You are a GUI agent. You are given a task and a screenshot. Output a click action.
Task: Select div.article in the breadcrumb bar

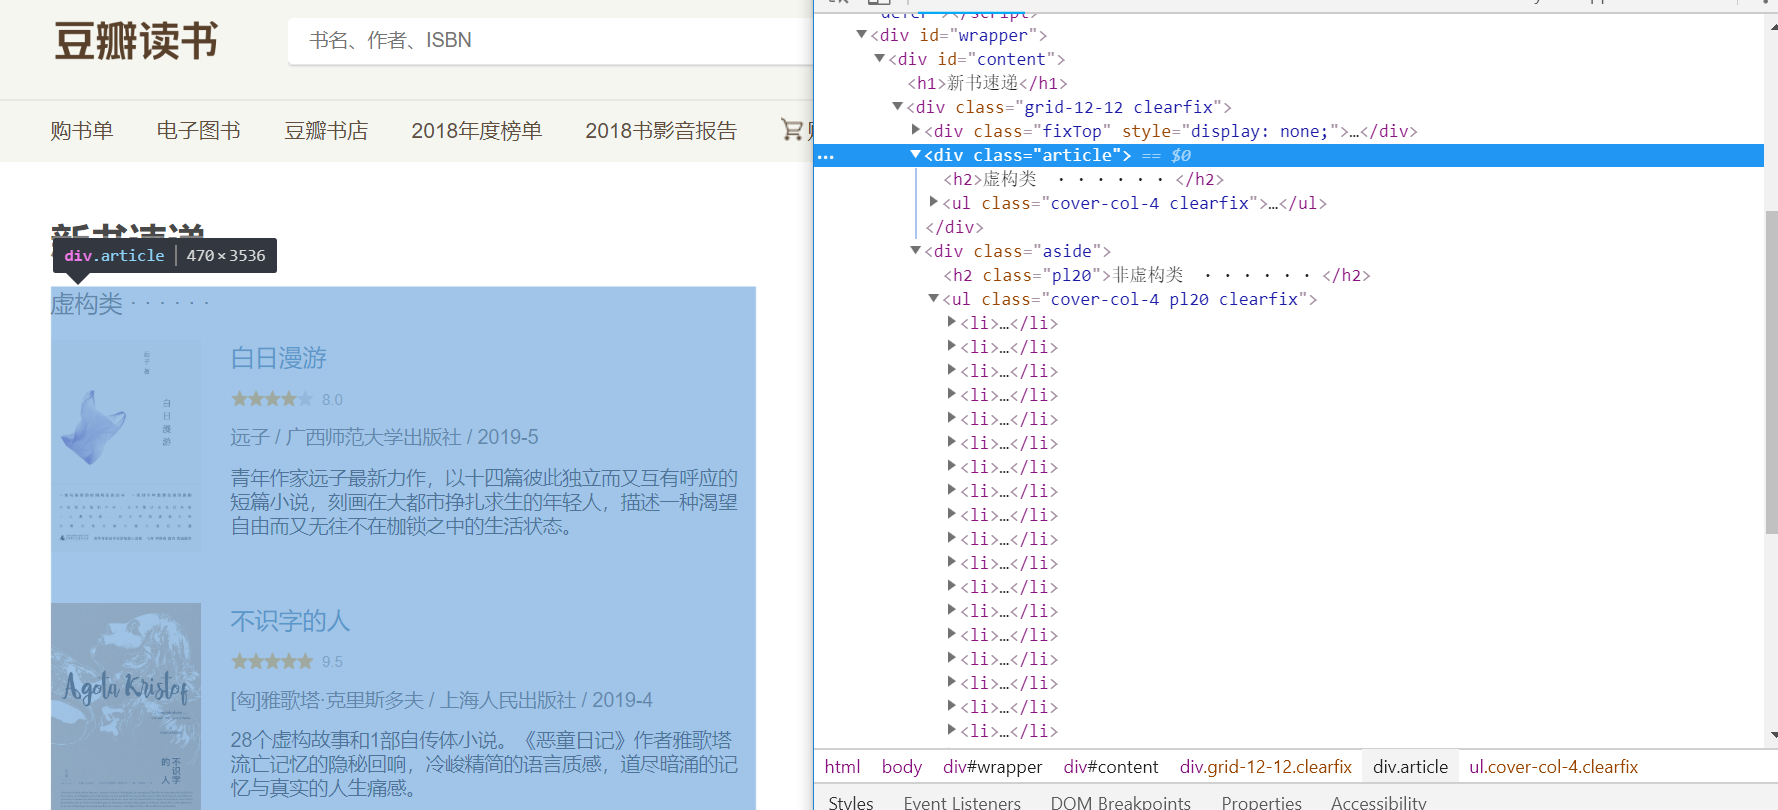[x=1410, y=767]
